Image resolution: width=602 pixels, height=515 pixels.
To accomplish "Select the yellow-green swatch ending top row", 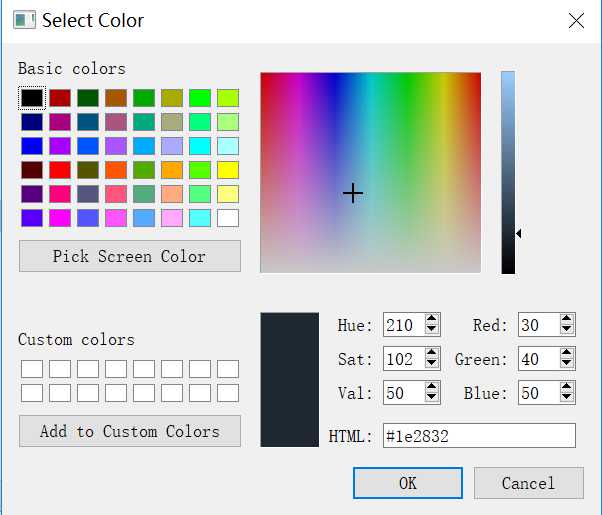I will tap(228, 98).
